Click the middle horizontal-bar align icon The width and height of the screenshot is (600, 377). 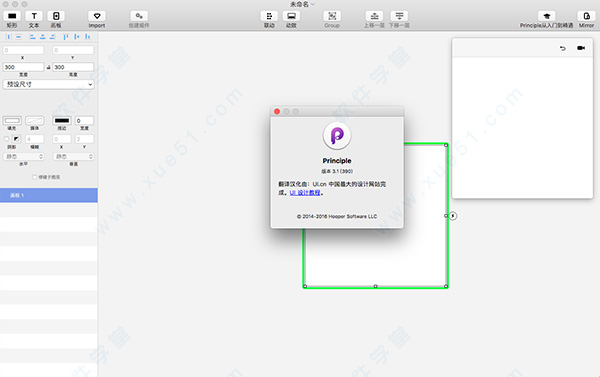coord(43,37)
